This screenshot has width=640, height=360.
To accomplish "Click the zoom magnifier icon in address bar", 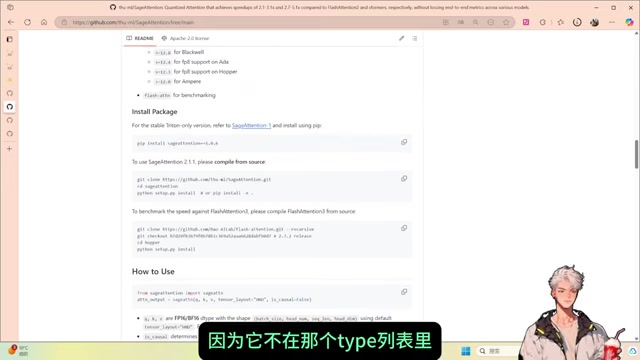I will point(476,22).
